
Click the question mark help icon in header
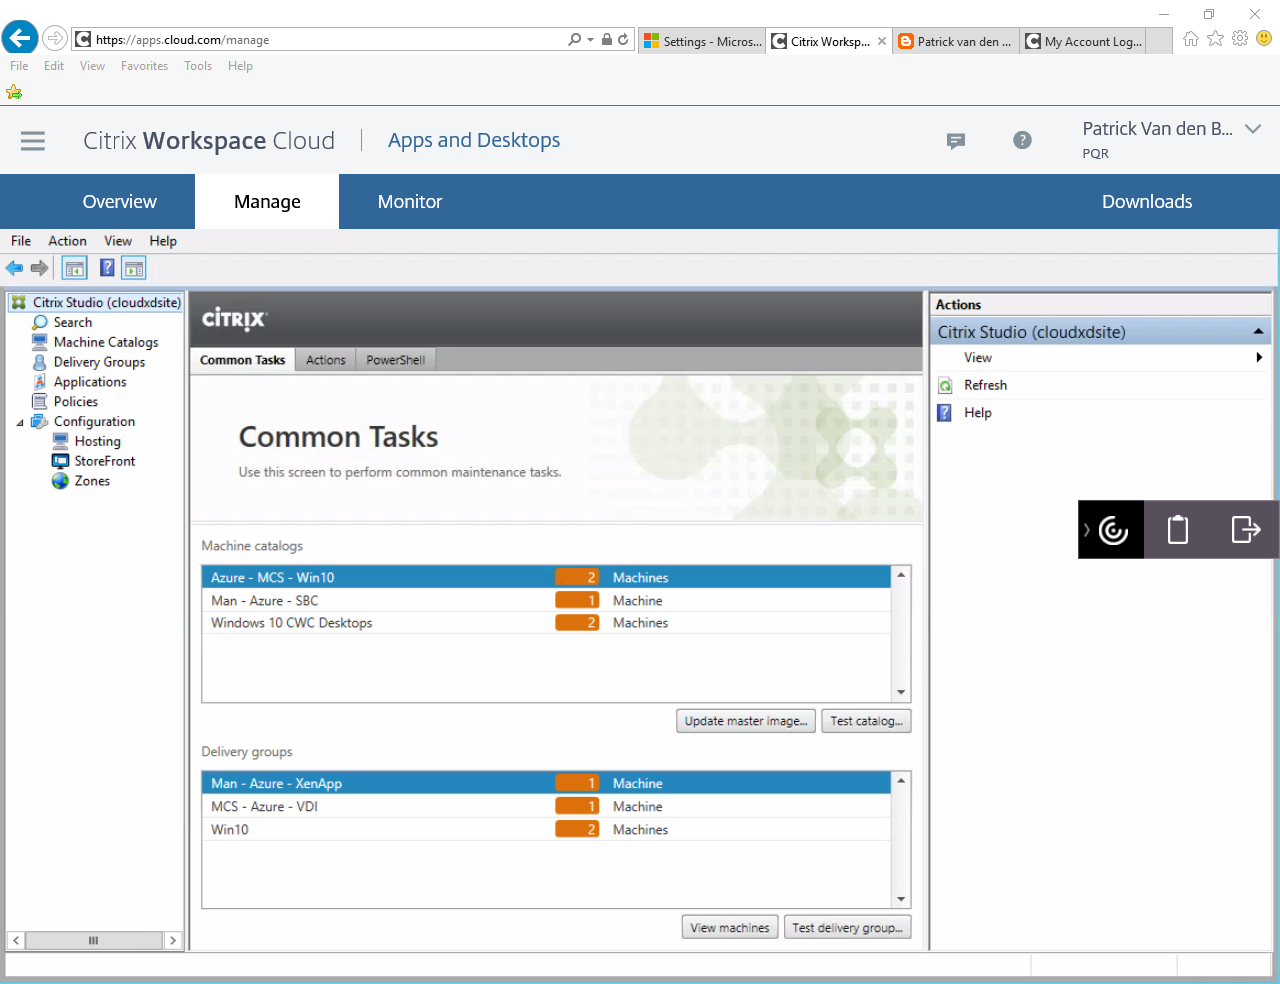click(1022, 140)
